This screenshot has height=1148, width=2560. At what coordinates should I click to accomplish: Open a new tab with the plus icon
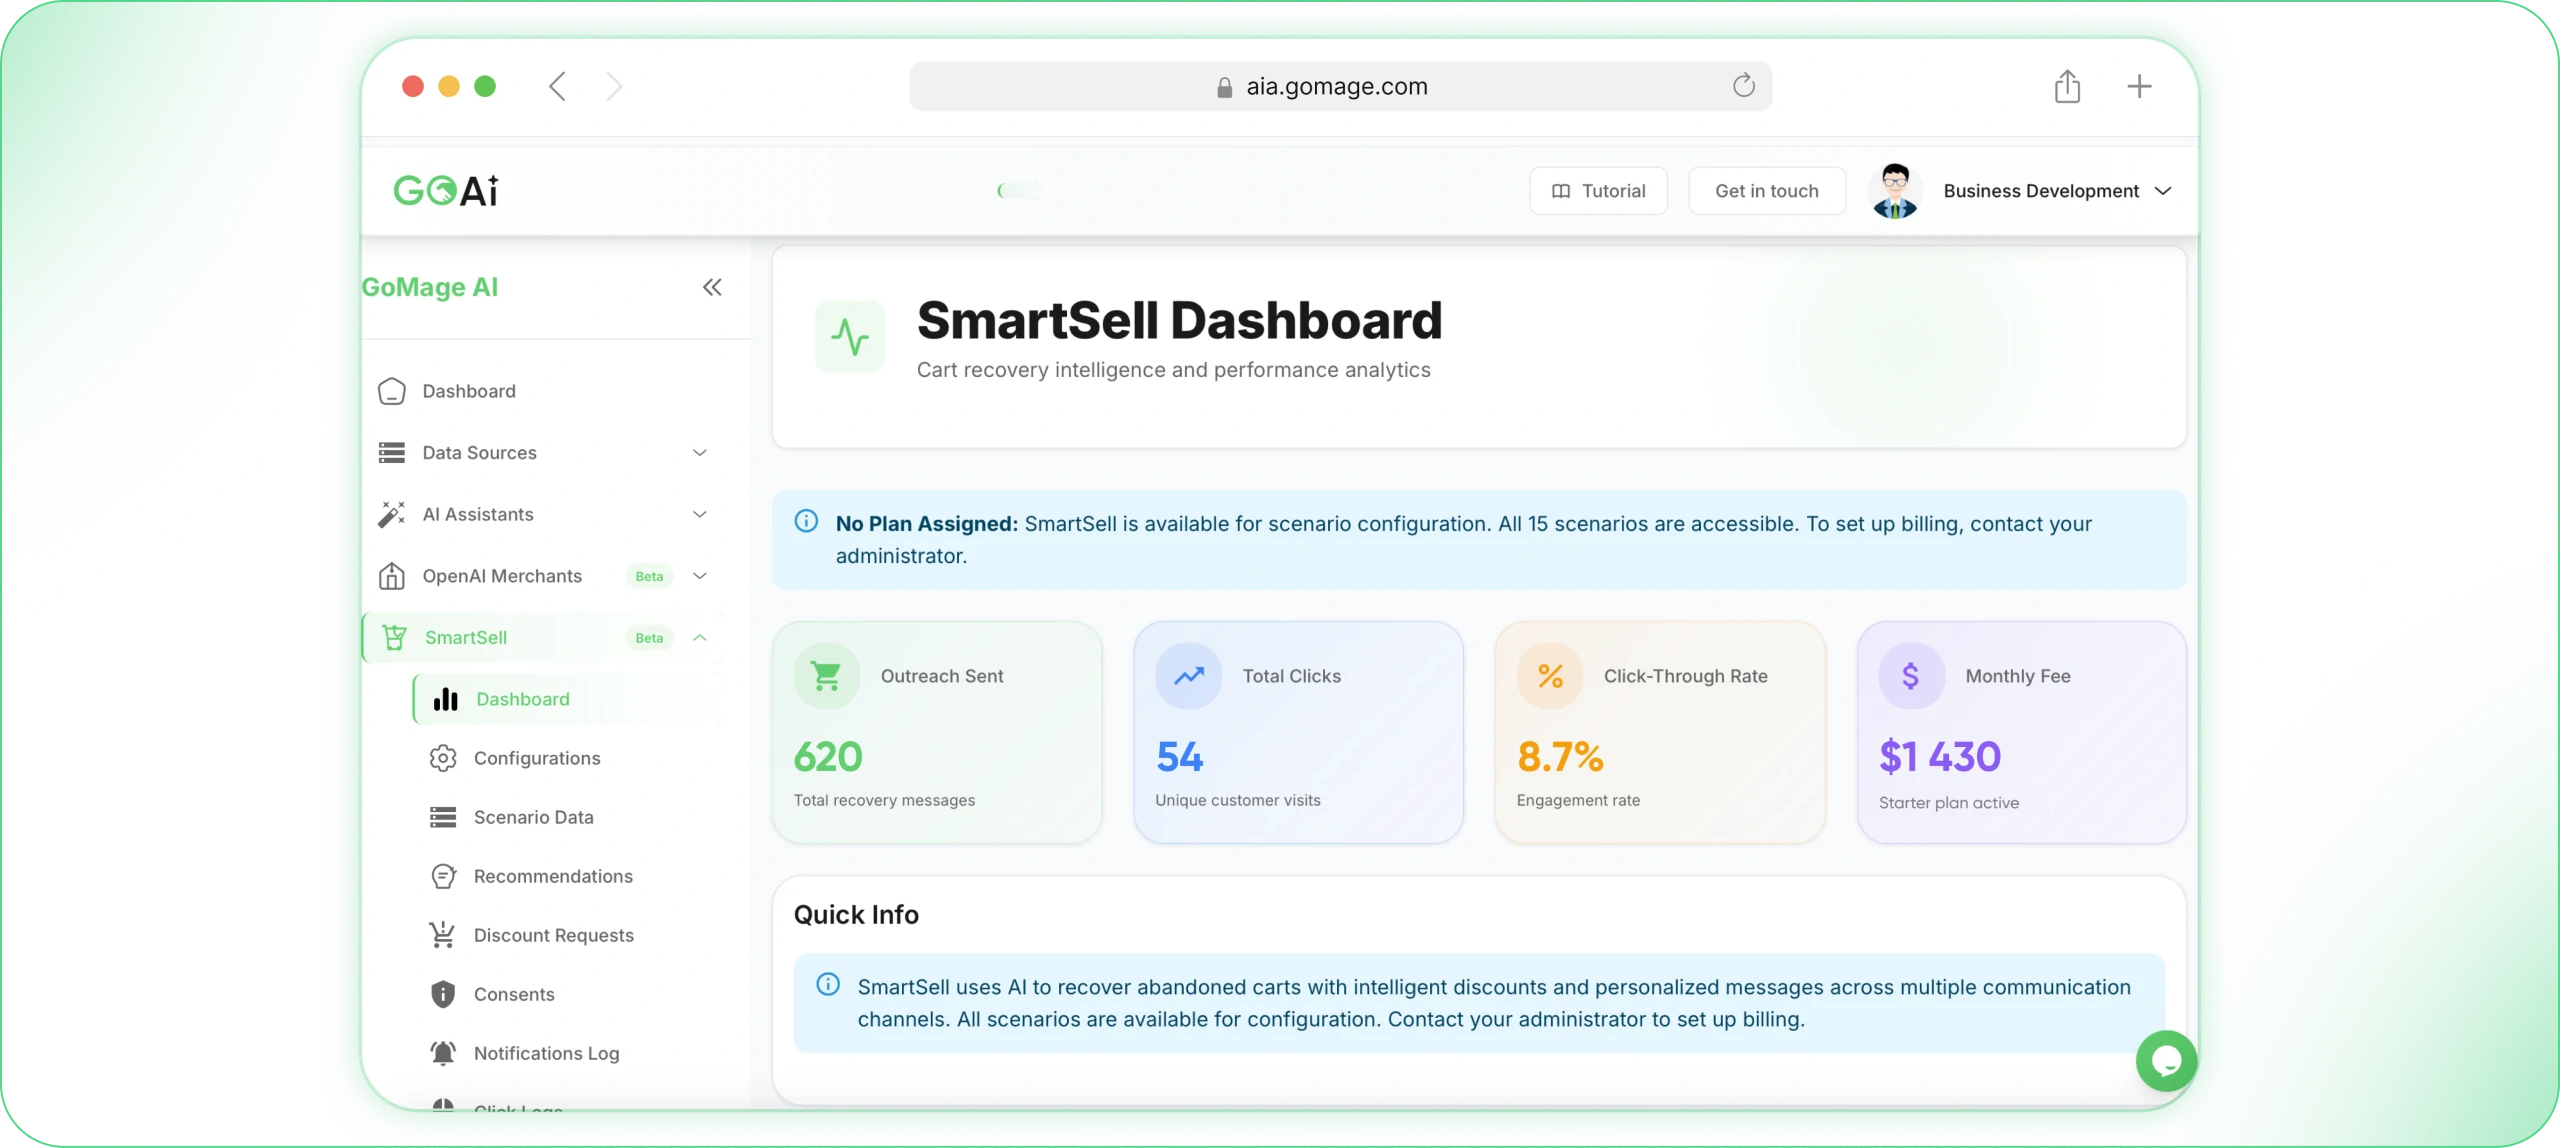(2139, 86)
